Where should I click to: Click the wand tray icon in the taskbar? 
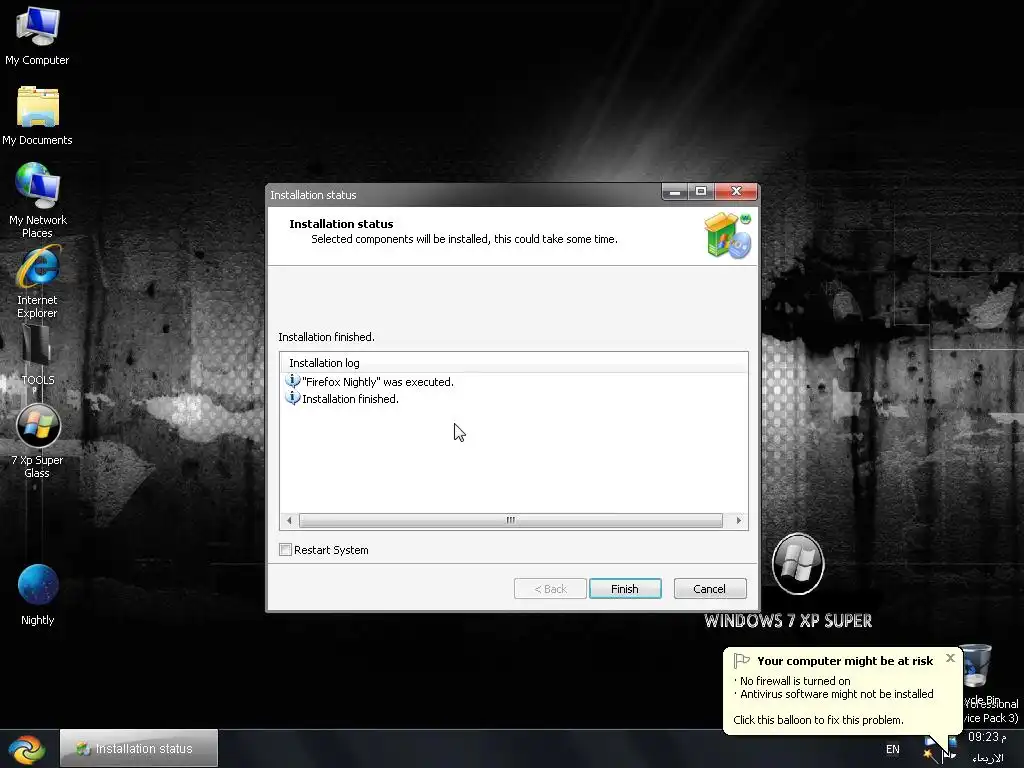[x=930, y=756]
